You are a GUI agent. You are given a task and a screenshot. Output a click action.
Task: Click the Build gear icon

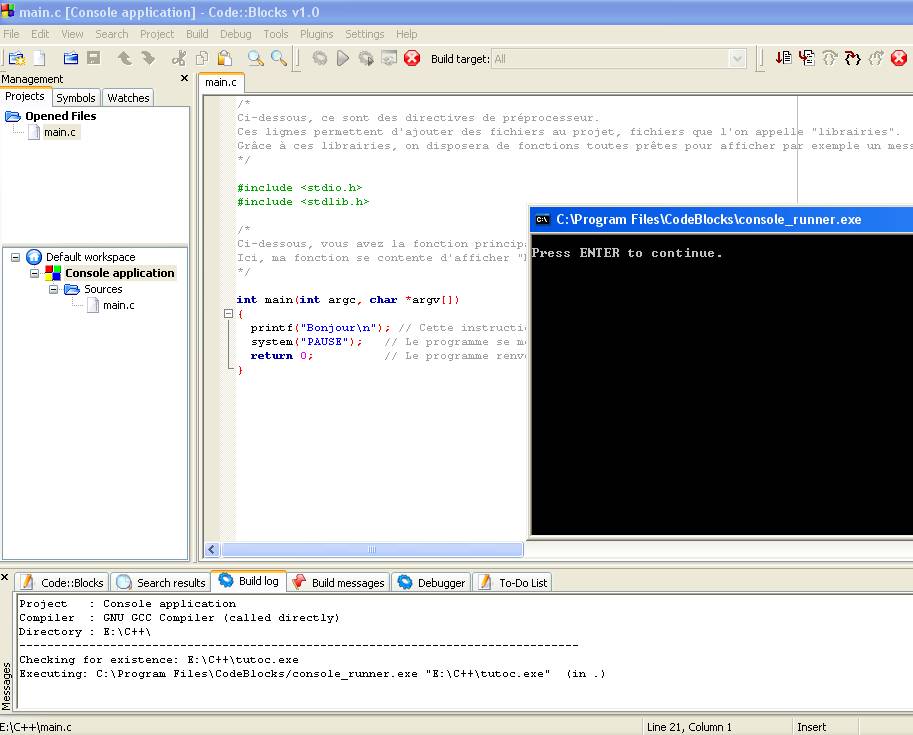click(x=320, y=59)
